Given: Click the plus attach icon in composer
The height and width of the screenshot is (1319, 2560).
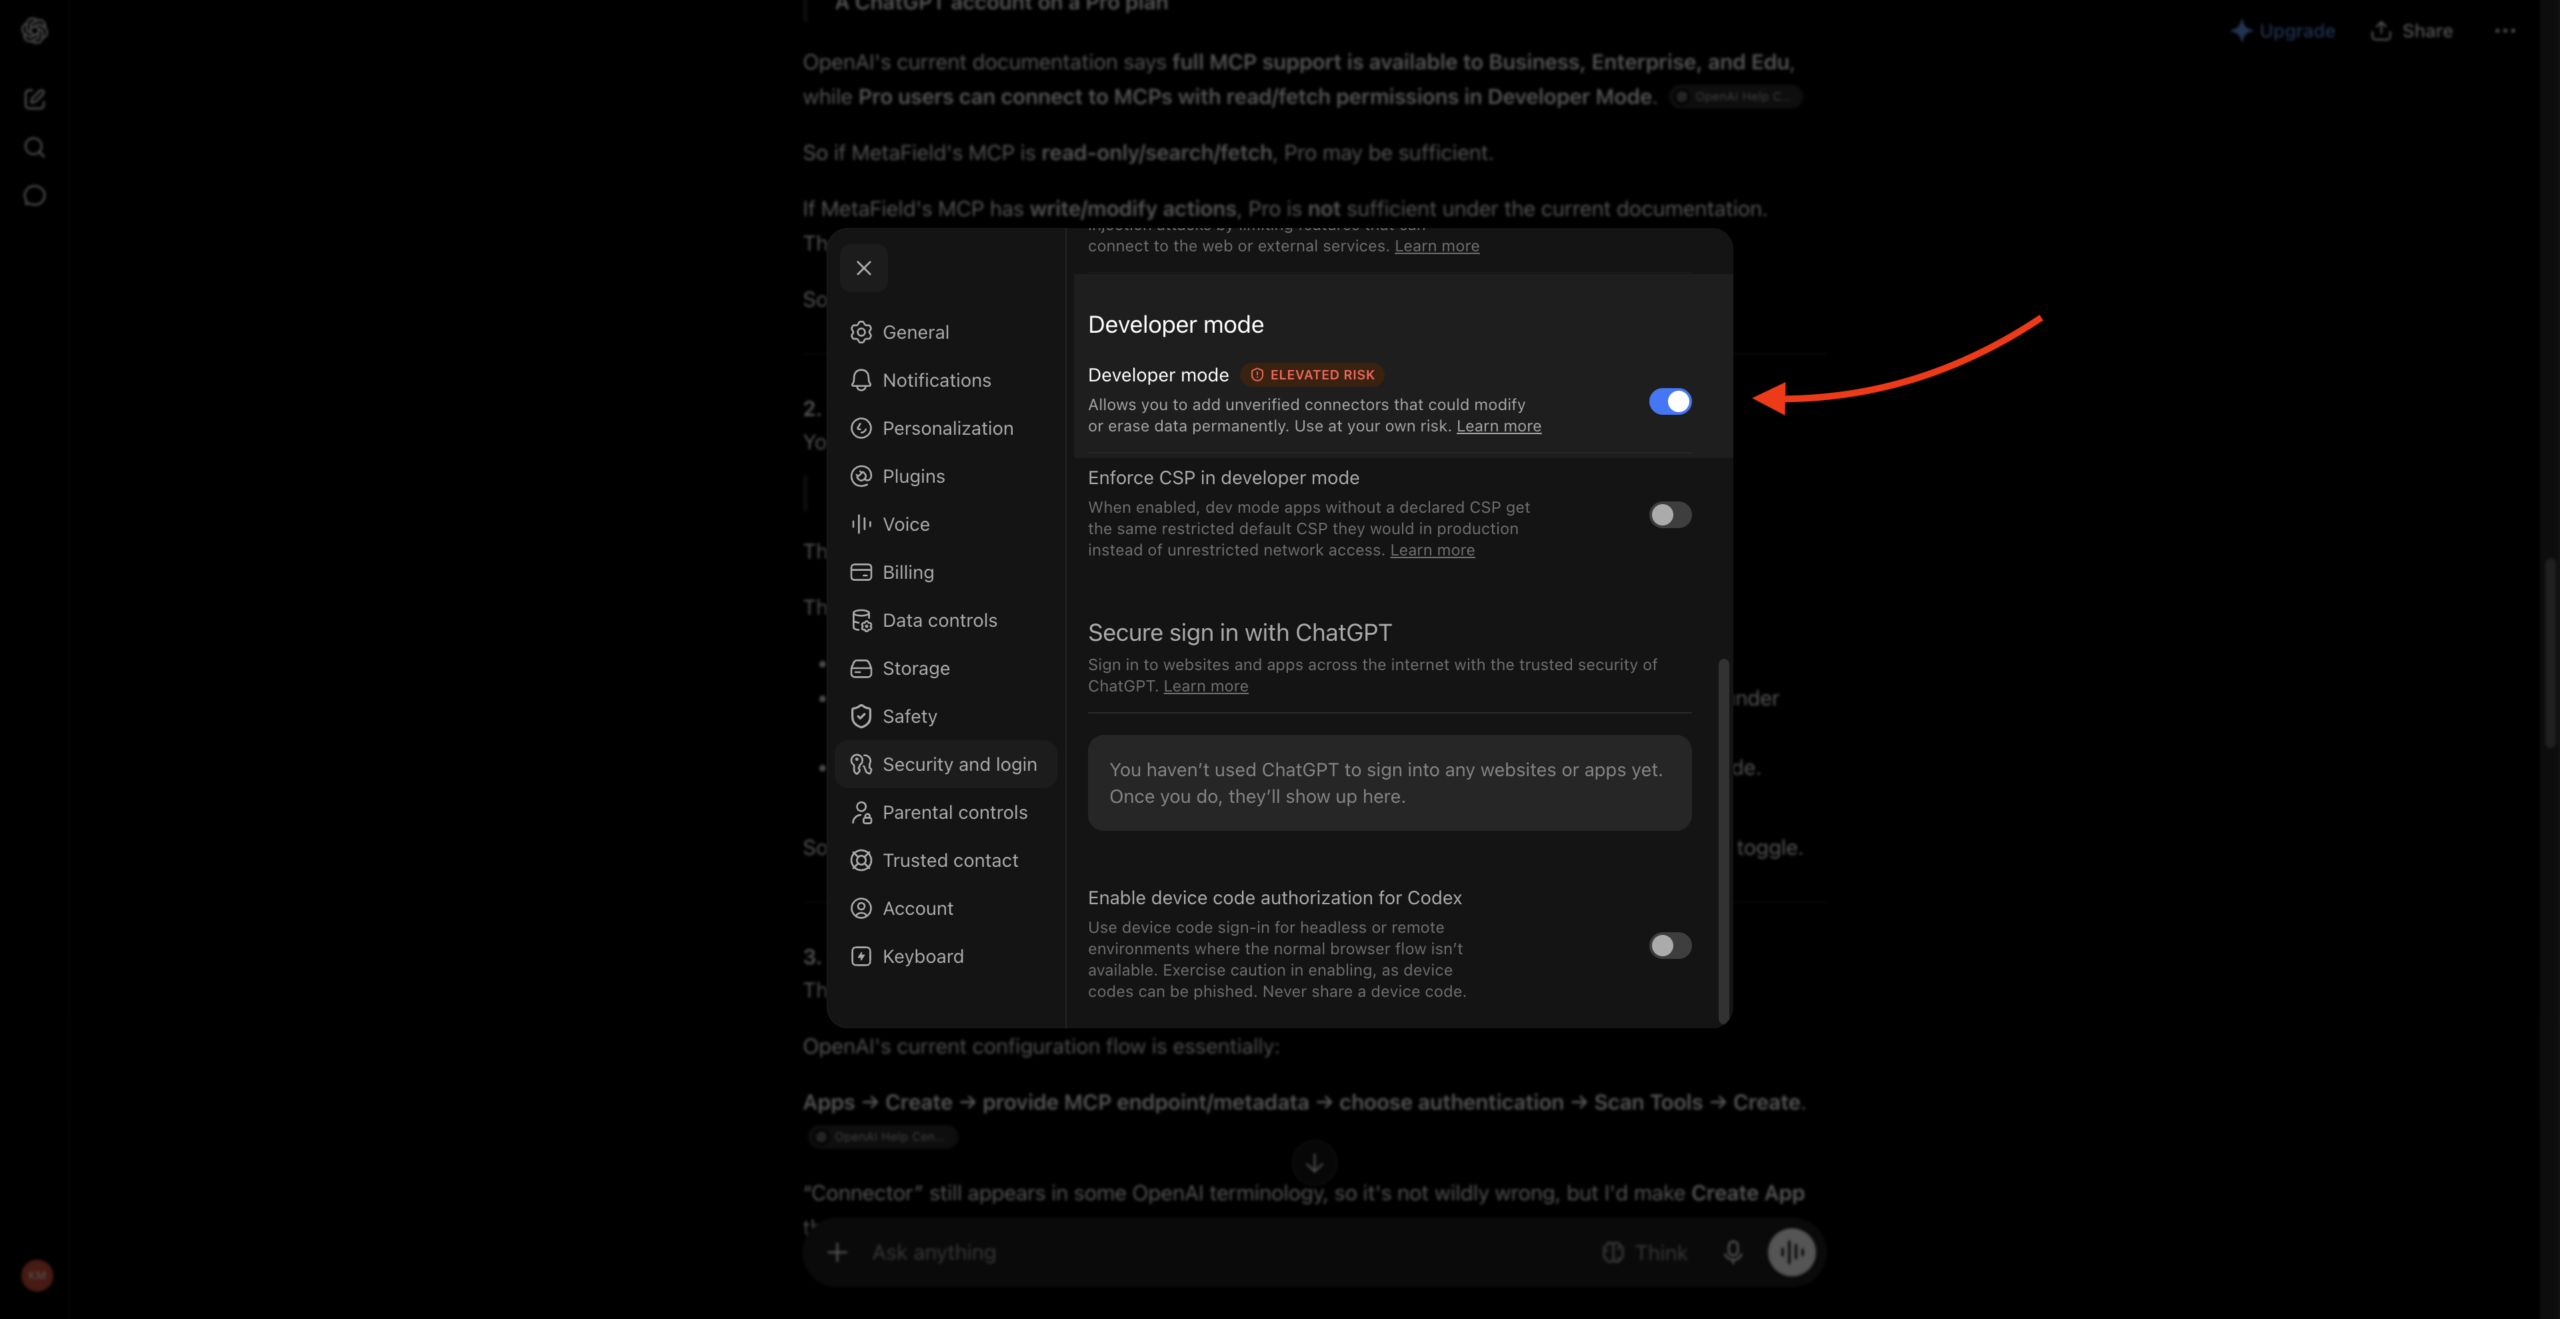Looking at the screenshot, I should [838, 1252].
